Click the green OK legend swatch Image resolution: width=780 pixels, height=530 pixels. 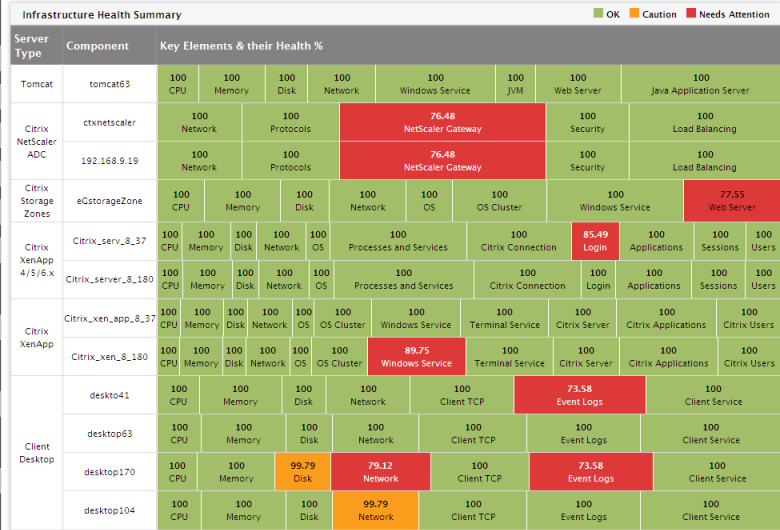pos(598,13)
